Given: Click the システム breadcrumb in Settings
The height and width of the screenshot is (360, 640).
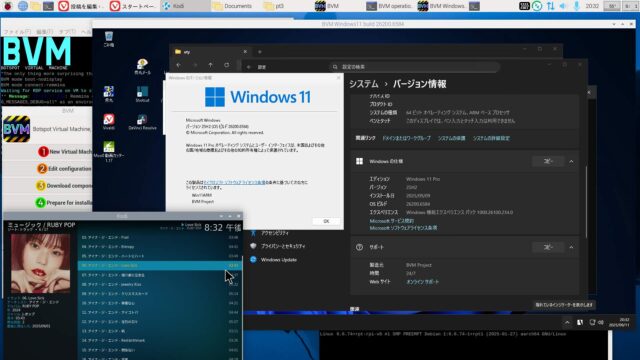Looking at the screenshot, I should click(x=363, y=84).
